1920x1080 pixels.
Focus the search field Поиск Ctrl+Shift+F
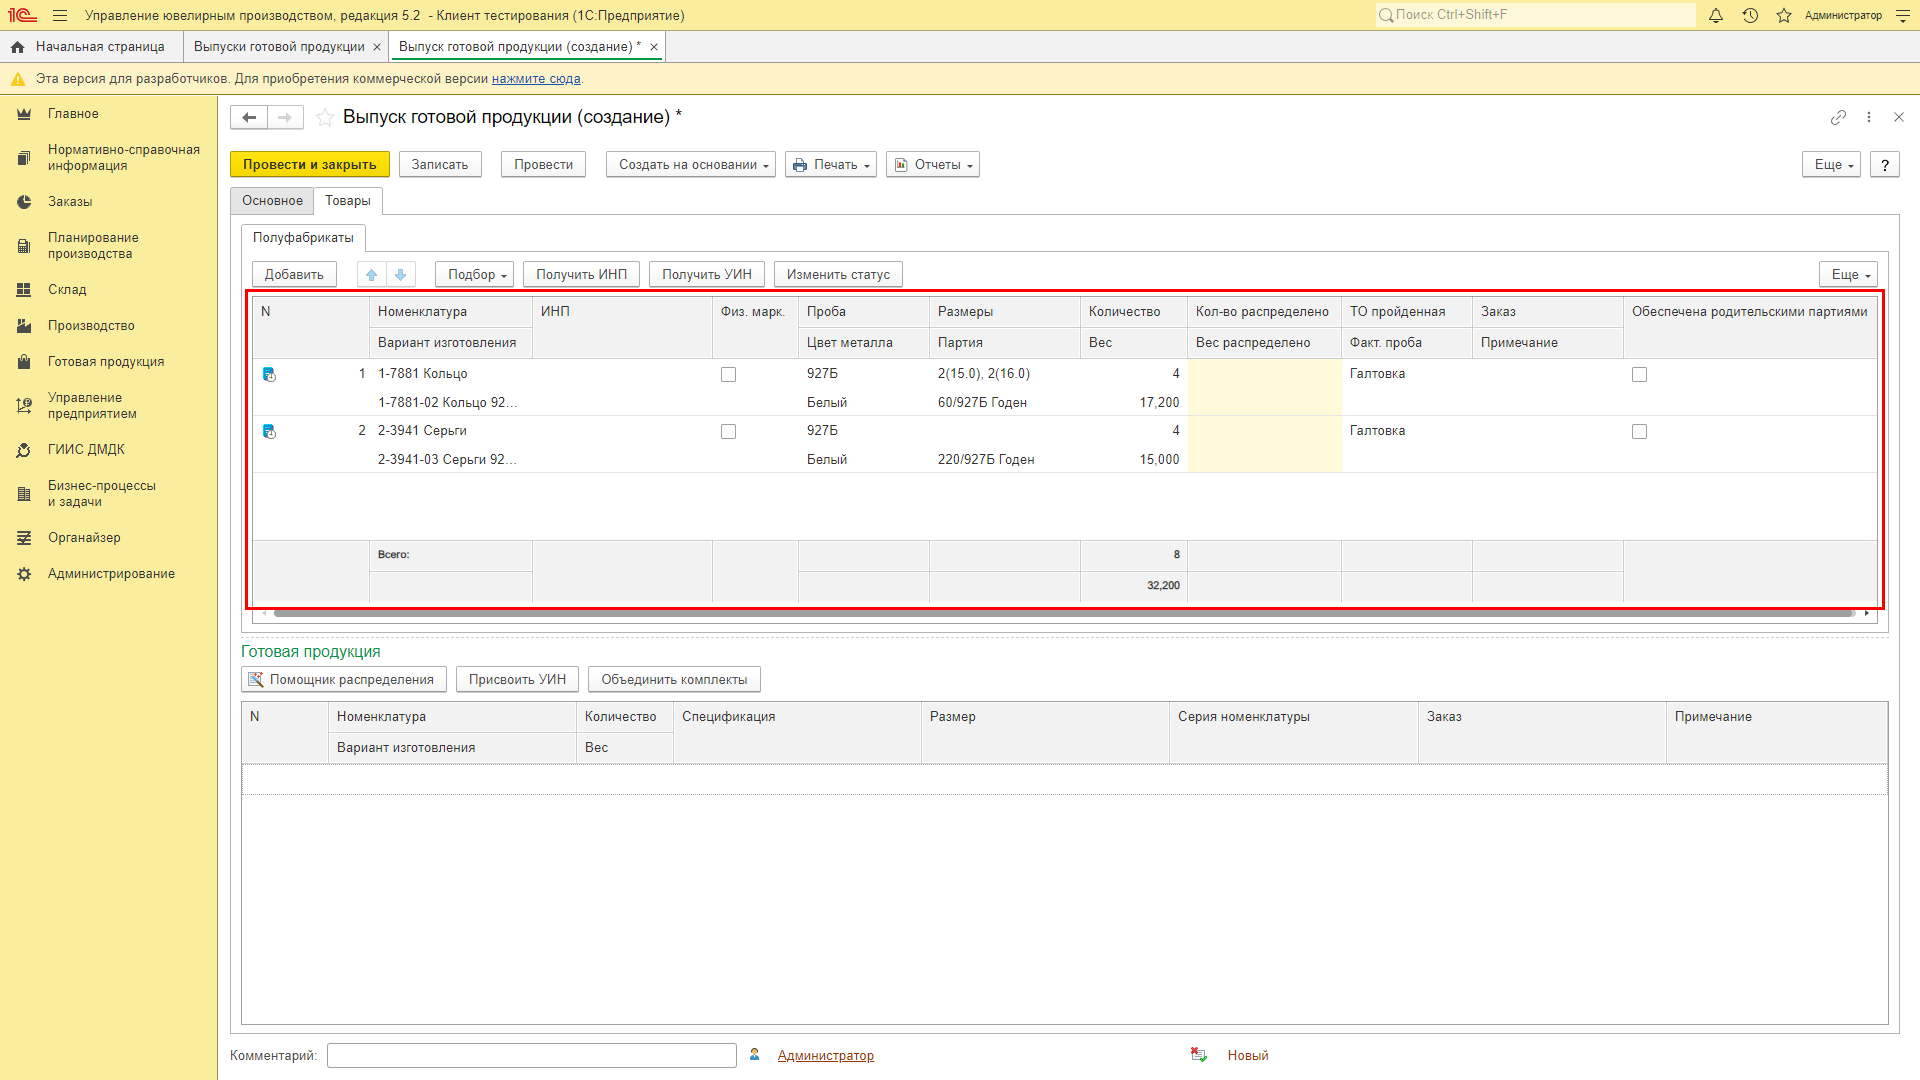1535,15
